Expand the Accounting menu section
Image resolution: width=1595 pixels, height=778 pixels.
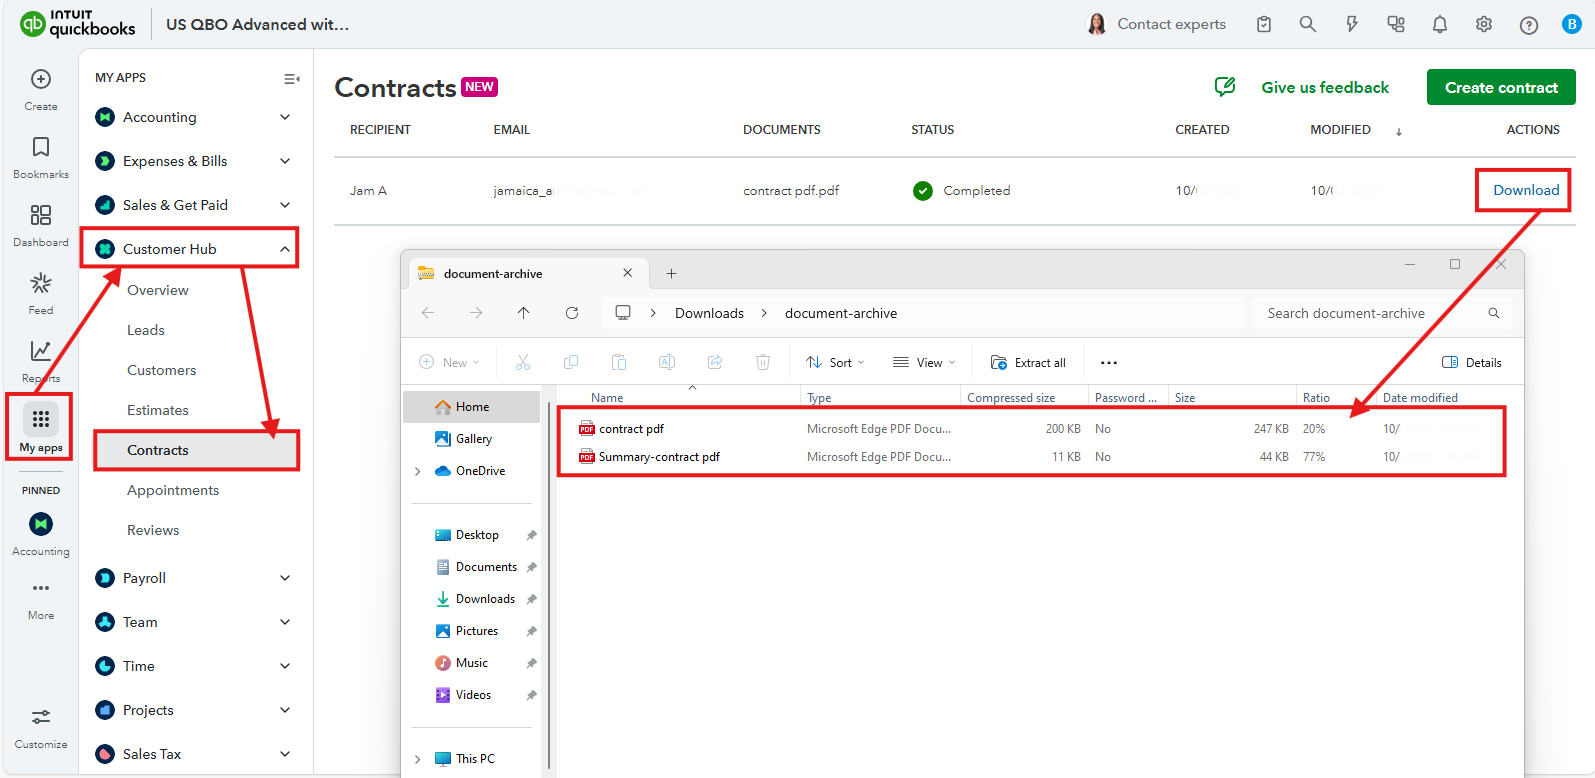point(285,117)
